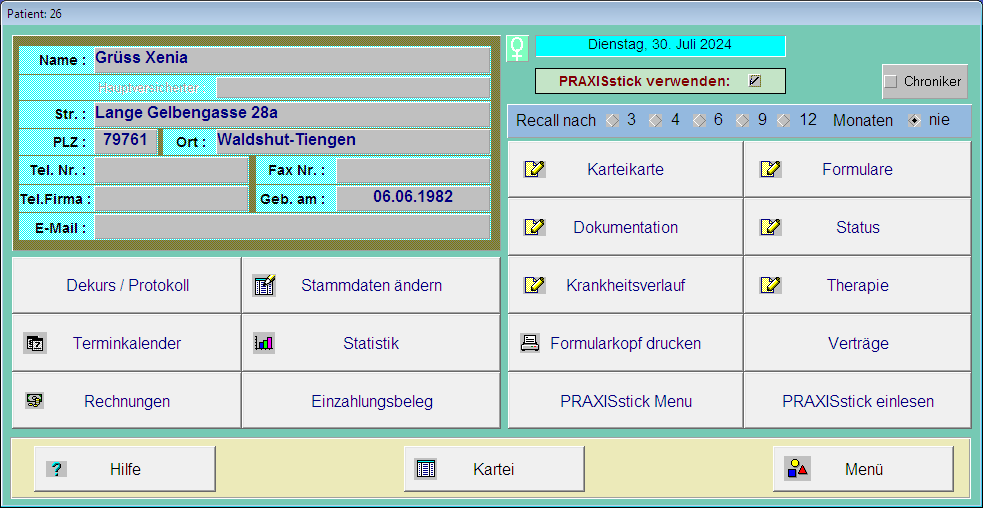Image resolution: width=983 pixels, height=508 pixels.
Task: Click the Kartei list icon
Action: pyautogui.click(x=426, y=469)
